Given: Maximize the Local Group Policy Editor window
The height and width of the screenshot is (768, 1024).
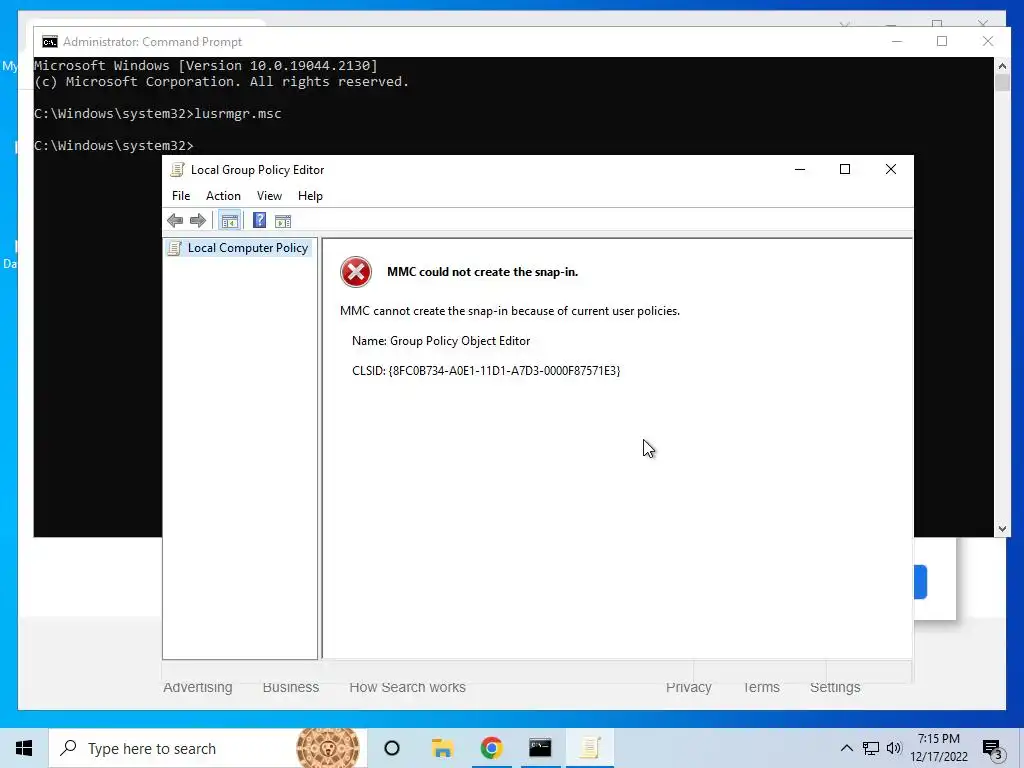Looking at the screenshot, I should [x=845, y=170].
